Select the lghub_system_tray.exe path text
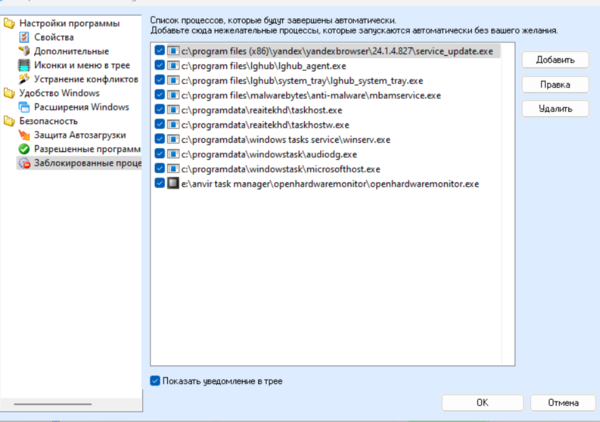Viewport: 600px width, 422px height. tap(302, 80)
